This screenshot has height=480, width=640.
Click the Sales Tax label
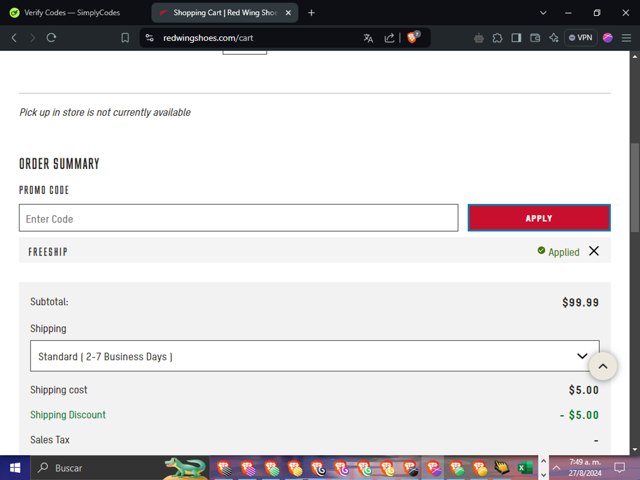pos(50,440)
